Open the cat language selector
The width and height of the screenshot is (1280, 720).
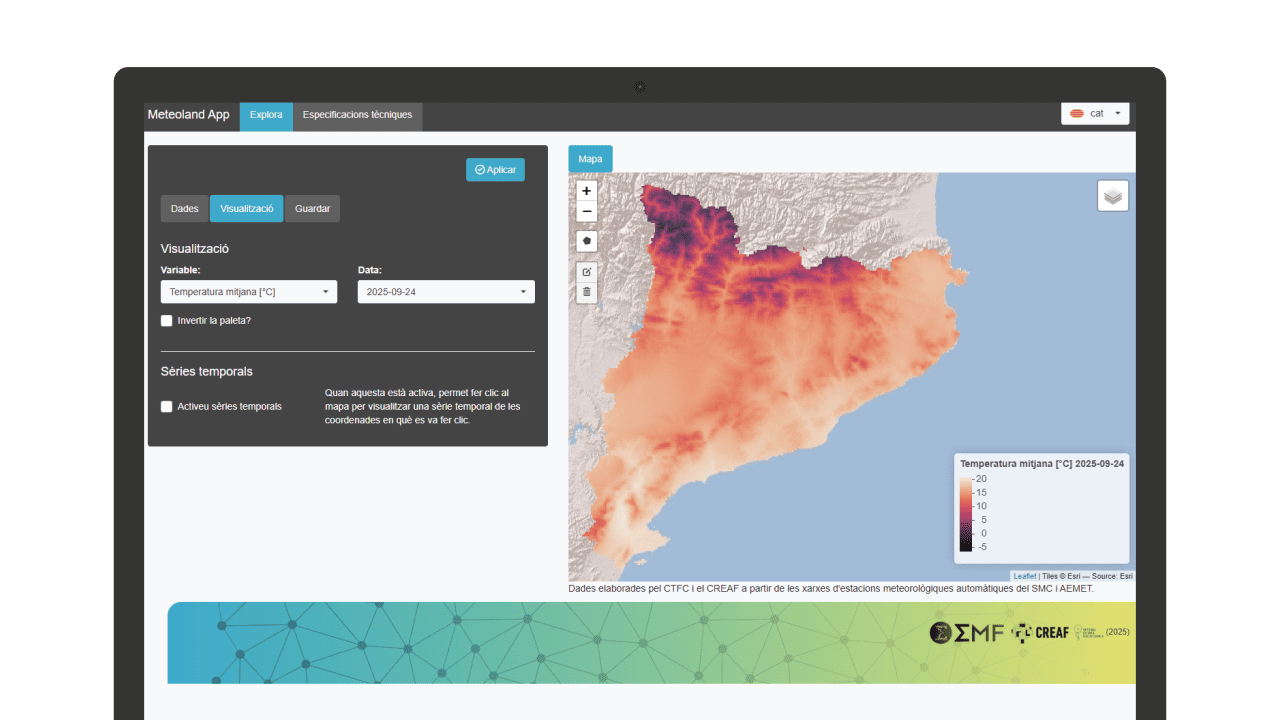pyautogui.click(x=1095, y=114)
